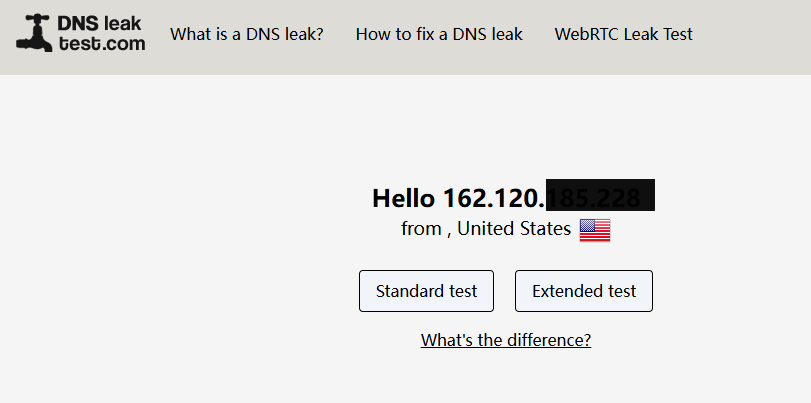Click the word "Hello" in the heading

pyautogui.click(x=404, y=198)
